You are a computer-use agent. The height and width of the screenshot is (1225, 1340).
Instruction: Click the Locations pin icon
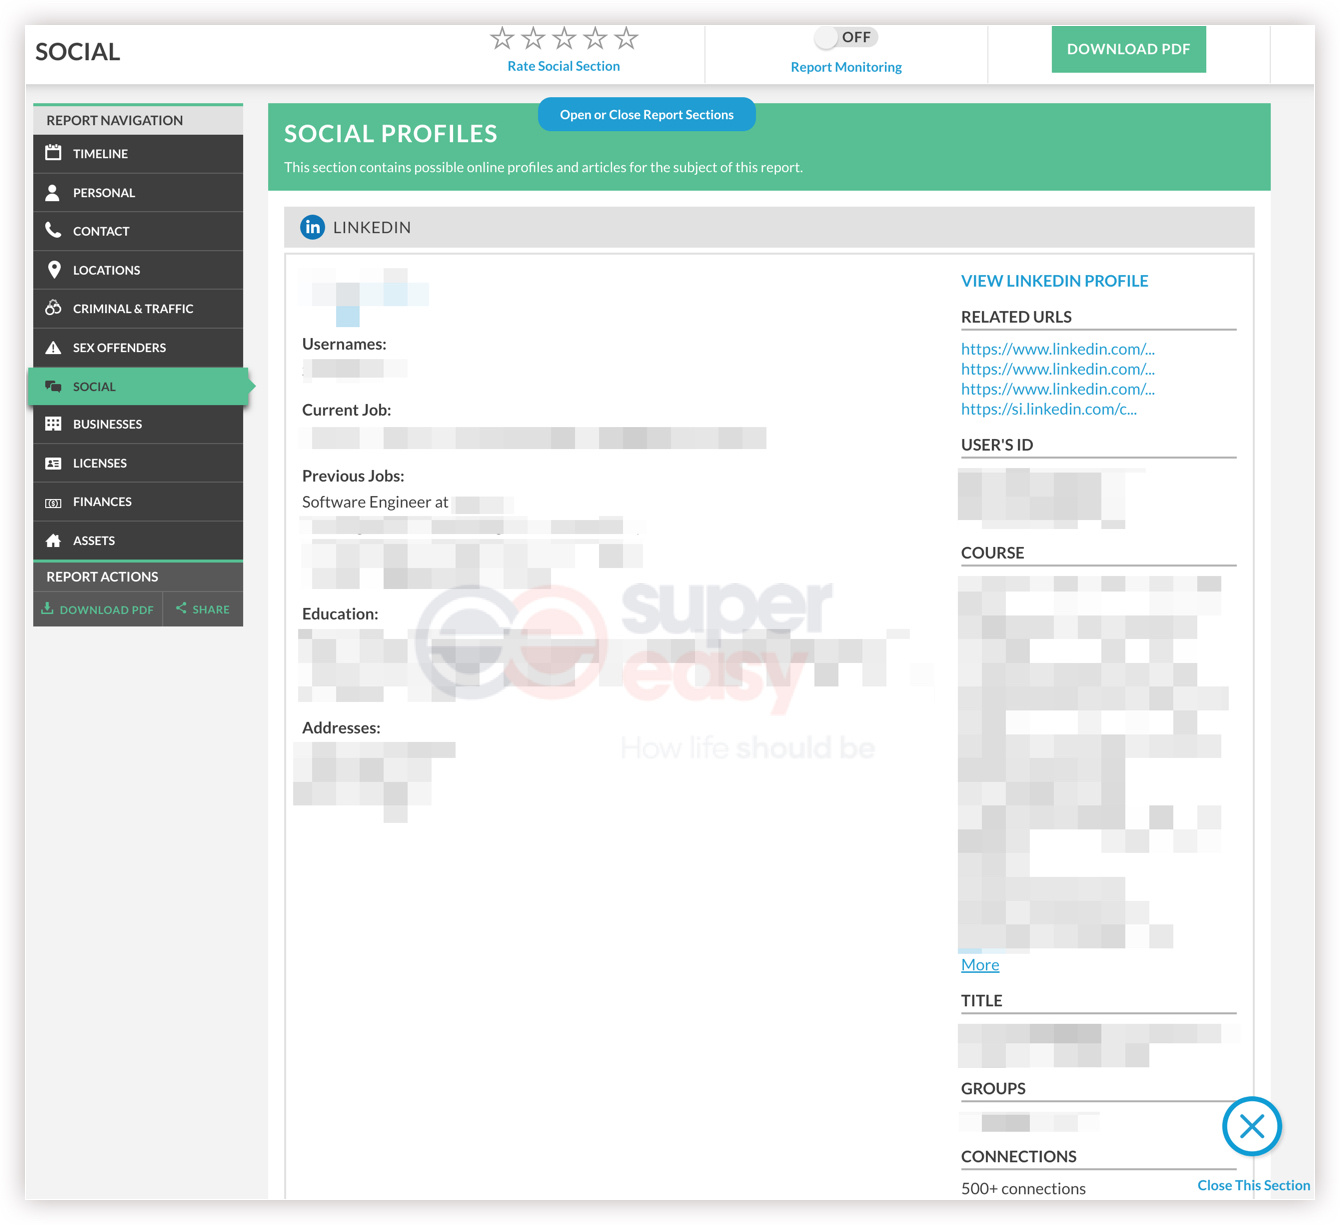(53, 269)
